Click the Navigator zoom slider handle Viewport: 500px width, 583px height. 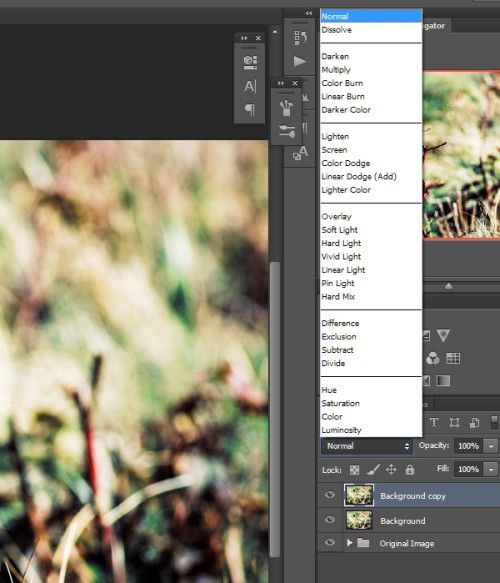tap(448, 286)
